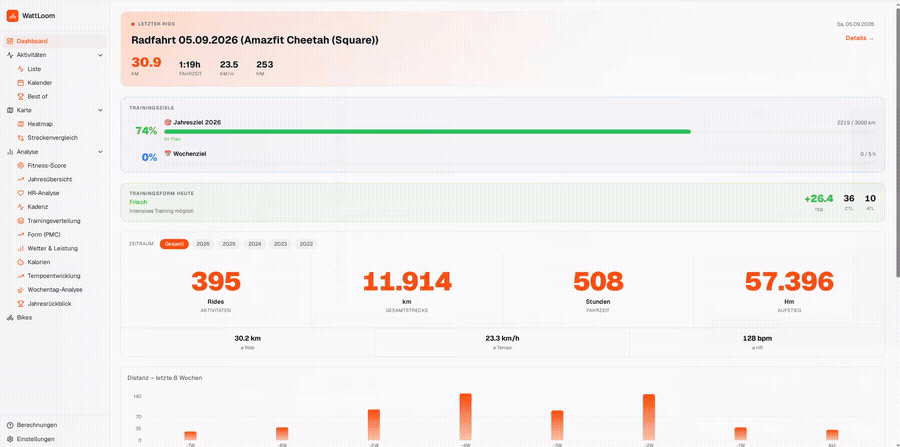Click the Frisch training form status
The height and width of the screenshot is (447, 900).
tap(138, 202)
